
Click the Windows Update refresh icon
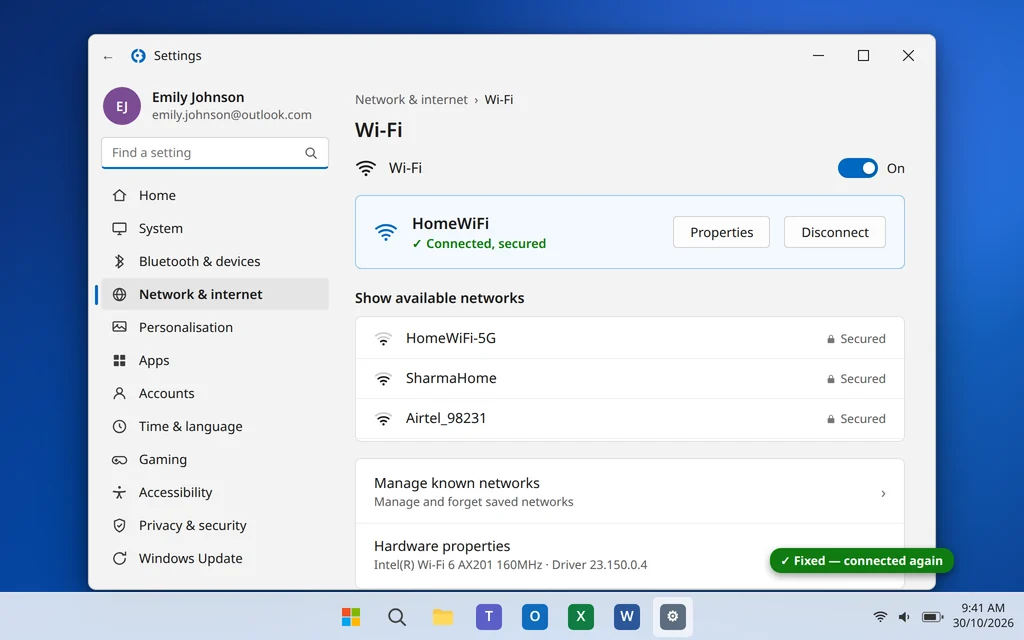click(119, 558)
